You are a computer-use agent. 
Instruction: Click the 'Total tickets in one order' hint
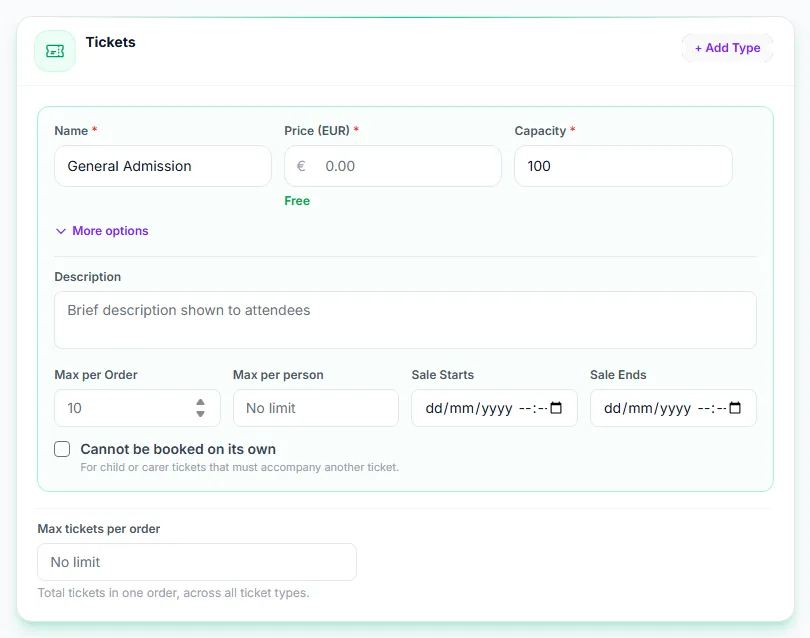(x=174, y=593)
